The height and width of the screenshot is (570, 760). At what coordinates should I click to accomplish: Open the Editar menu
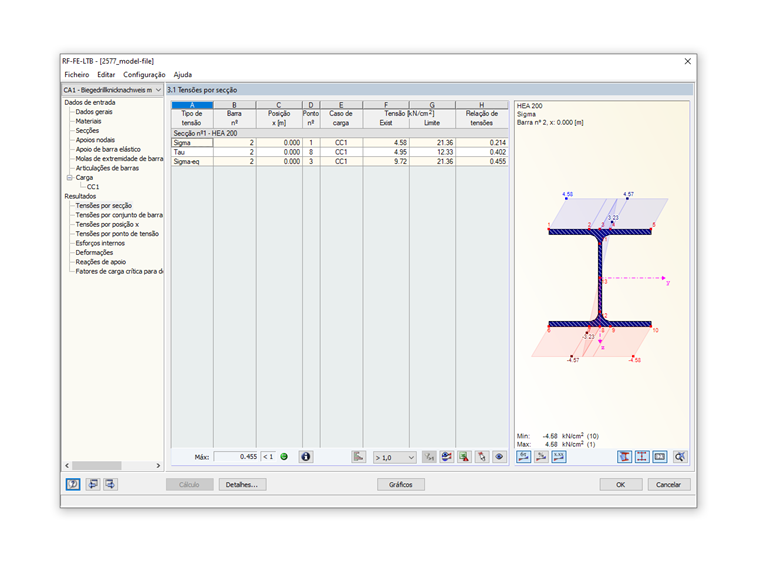click(106, 75)
